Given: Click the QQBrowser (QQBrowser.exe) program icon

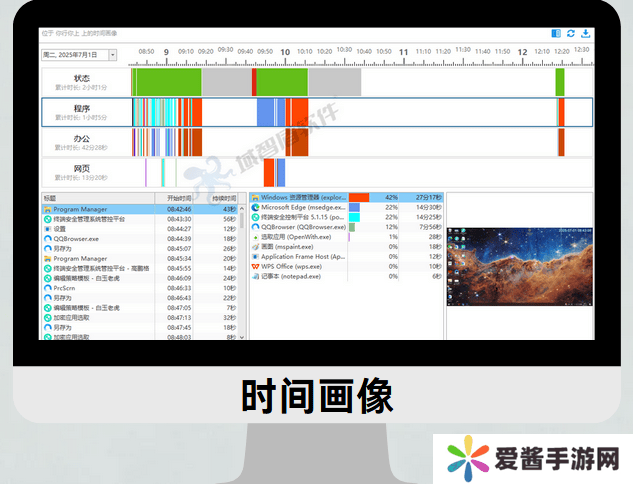Looking at the screenshot, I should coord(256,227).
